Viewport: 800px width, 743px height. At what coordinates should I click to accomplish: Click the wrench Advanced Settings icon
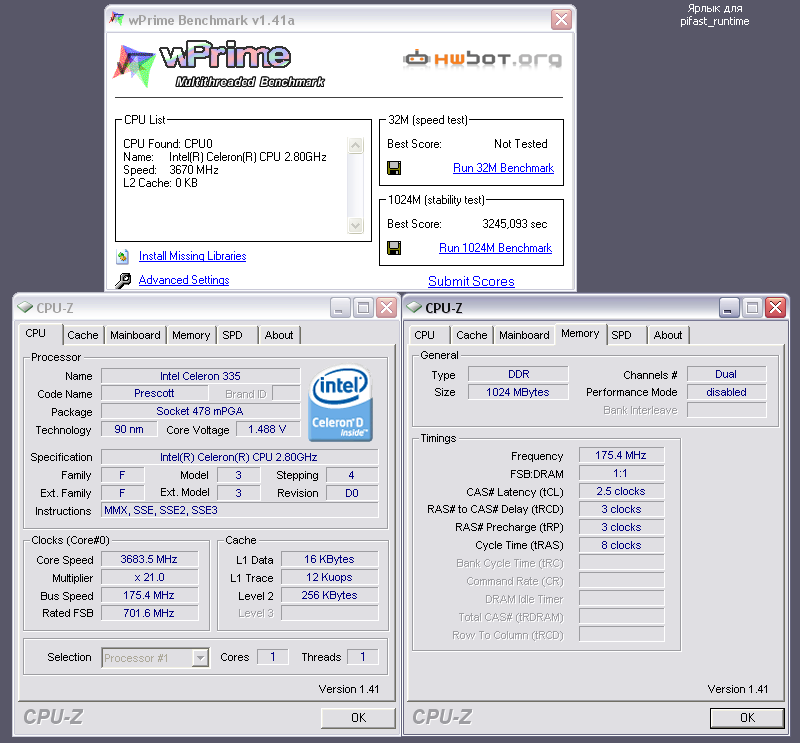122,280
